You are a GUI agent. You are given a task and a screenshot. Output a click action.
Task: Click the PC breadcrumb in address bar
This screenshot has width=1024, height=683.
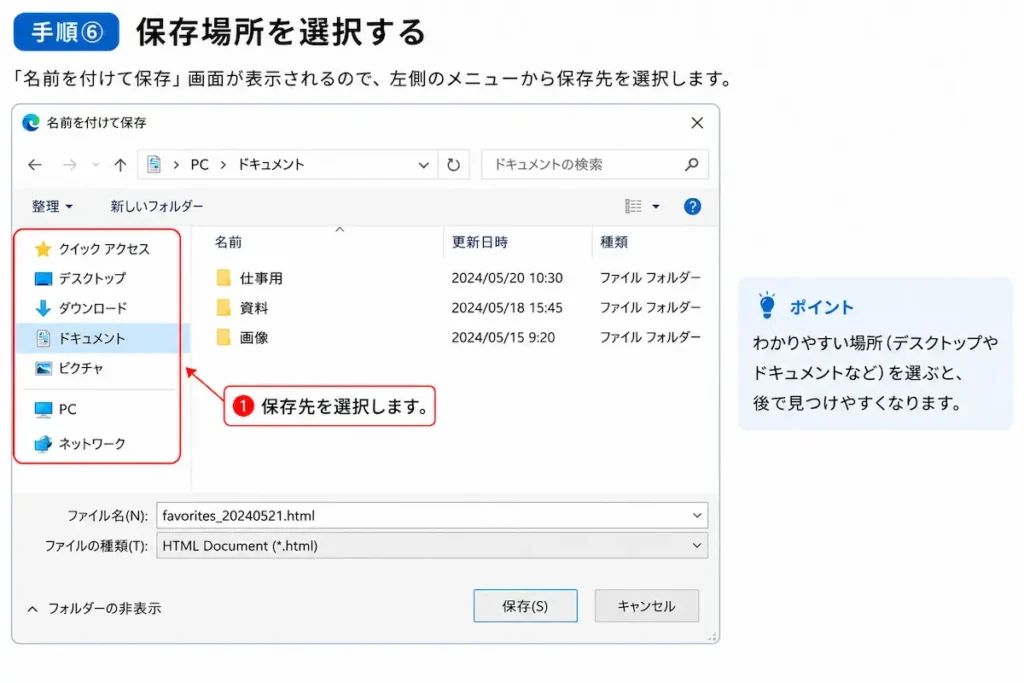(x=199, y=165)
